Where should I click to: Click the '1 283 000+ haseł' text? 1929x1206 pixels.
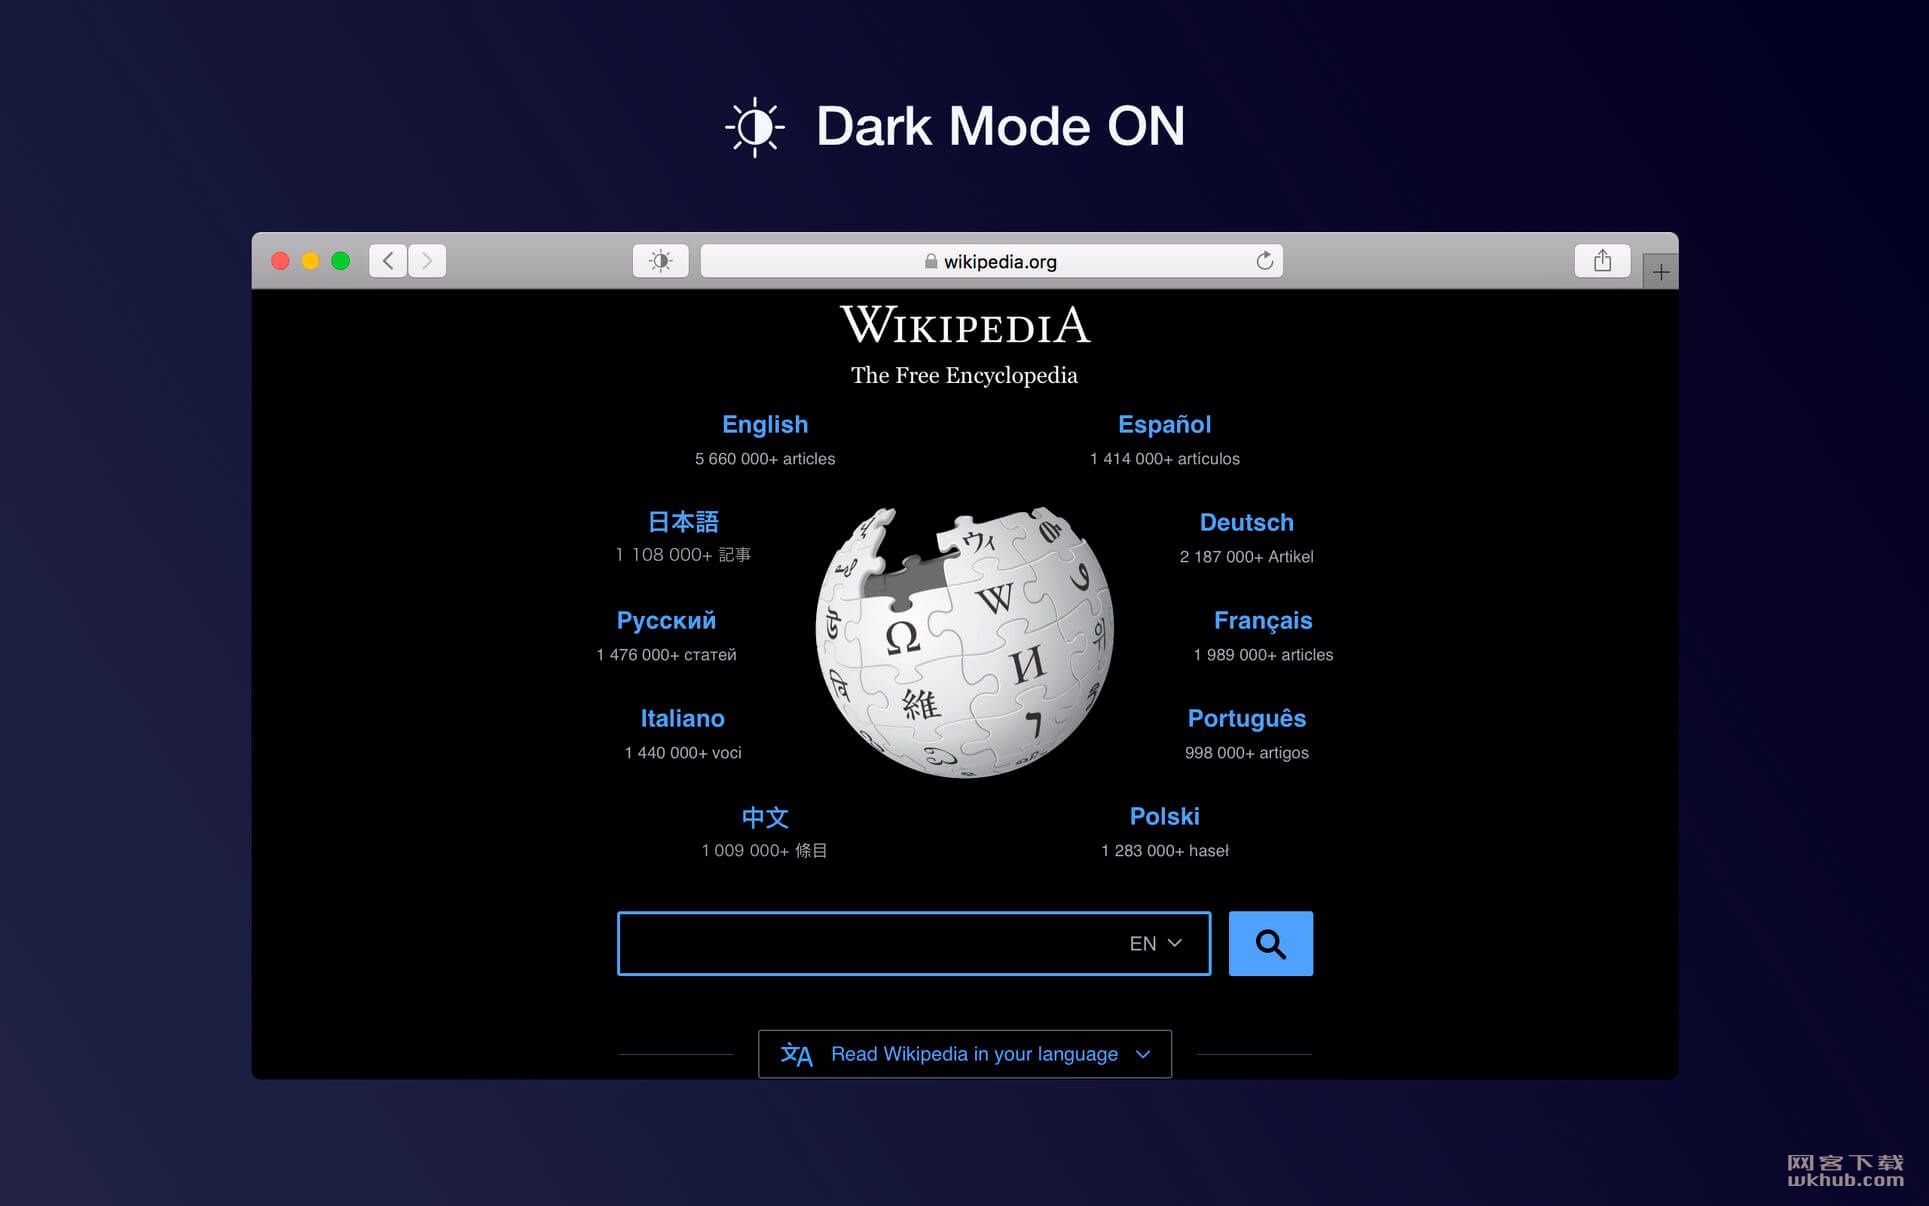tap(1164, 850)
